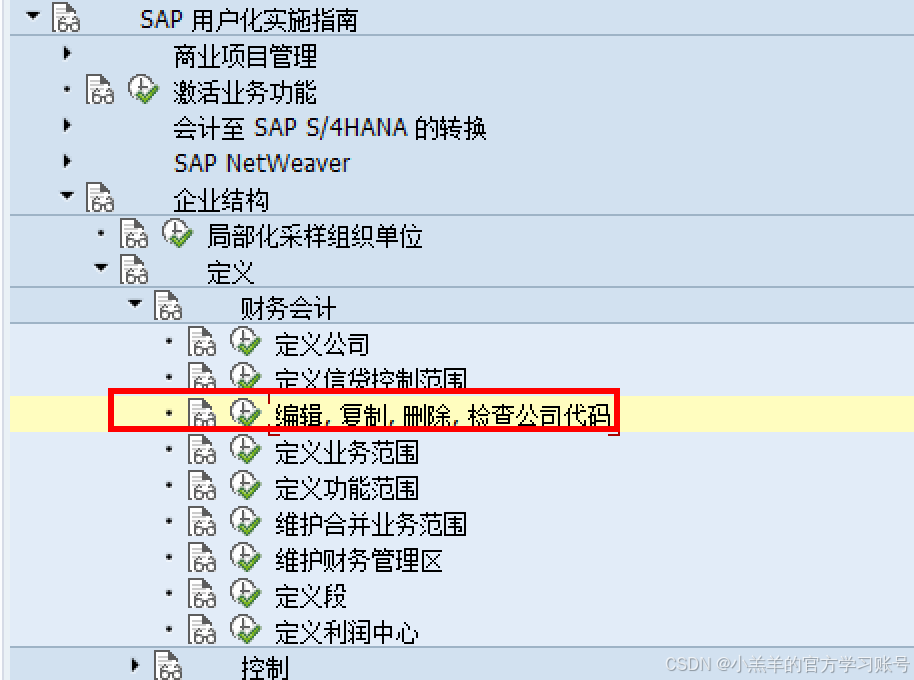Open documentation icon for 财务会计
The width and height of the screenshot is (914, 680).
point(167,305)
